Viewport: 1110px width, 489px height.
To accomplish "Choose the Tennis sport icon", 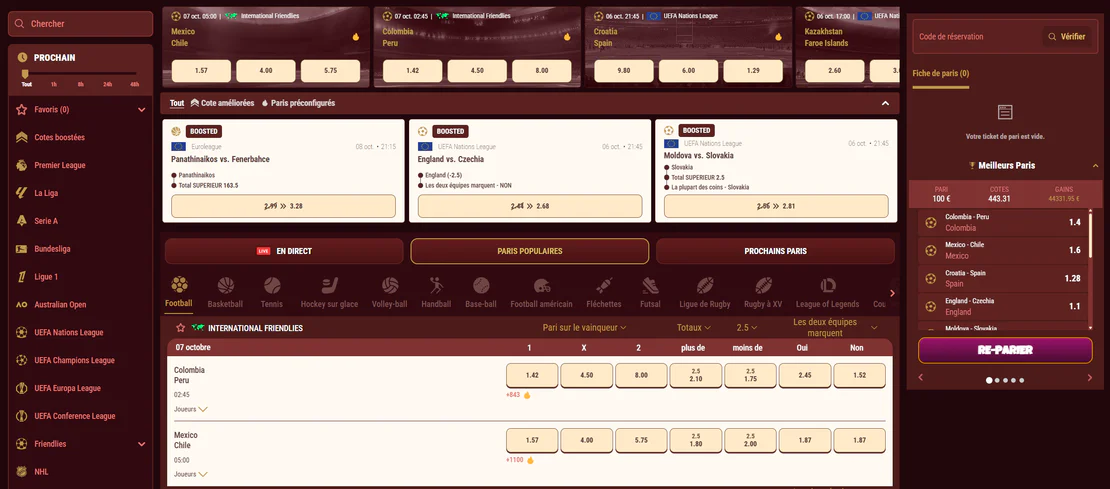I will point(272,285).
